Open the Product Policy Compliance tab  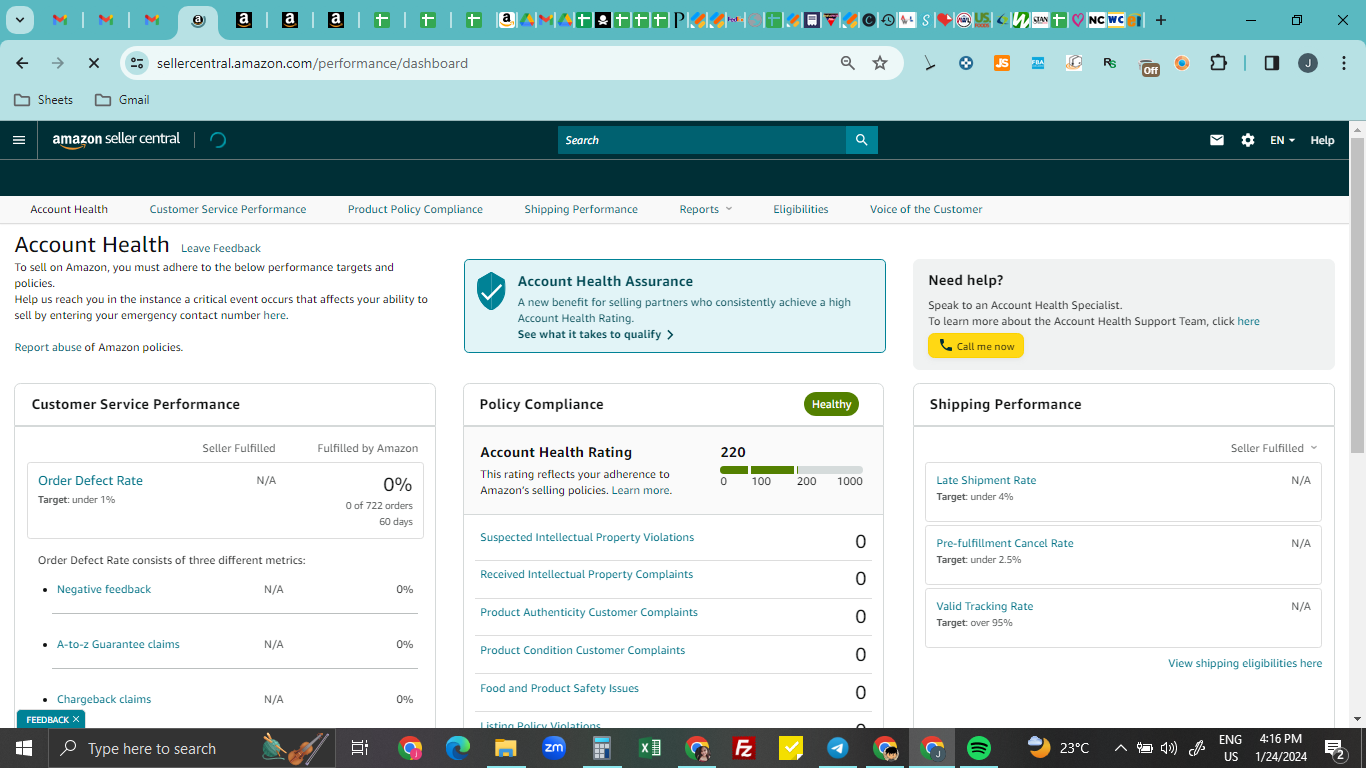(415, 209)
